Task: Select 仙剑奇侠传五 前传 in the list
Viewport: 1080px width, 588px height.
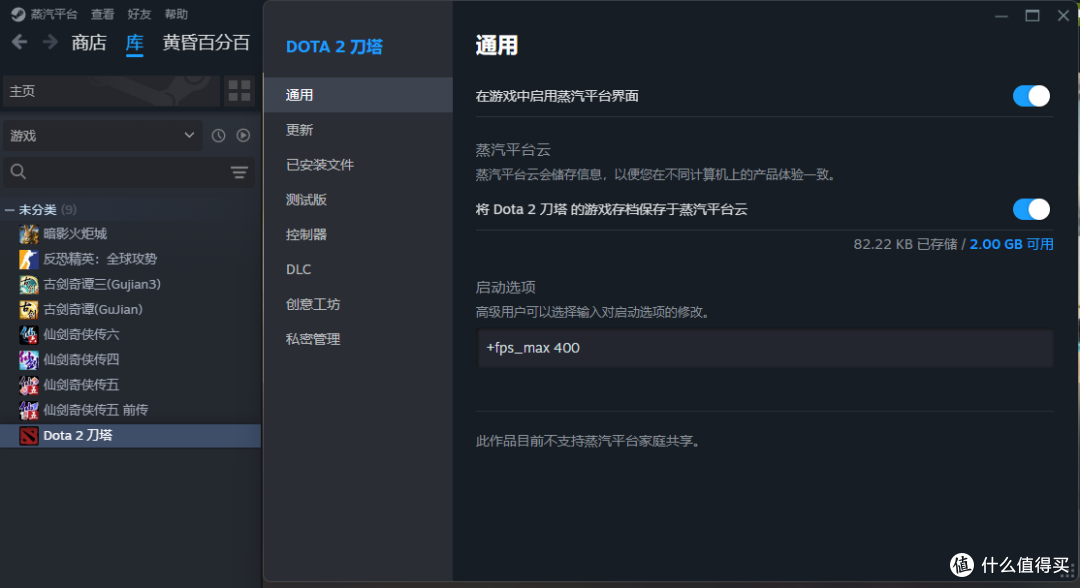Action: 96,410
